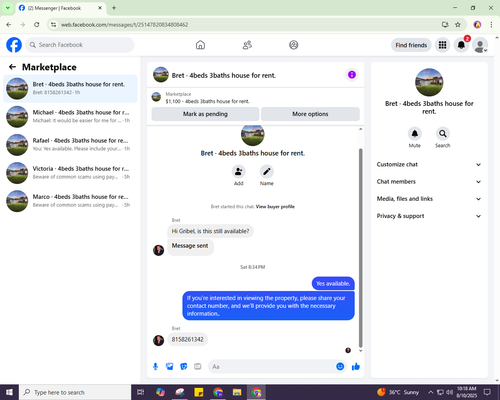
Task: Bookmark this page with star icon
Action: pyautogui.click(x=458, y=25)
